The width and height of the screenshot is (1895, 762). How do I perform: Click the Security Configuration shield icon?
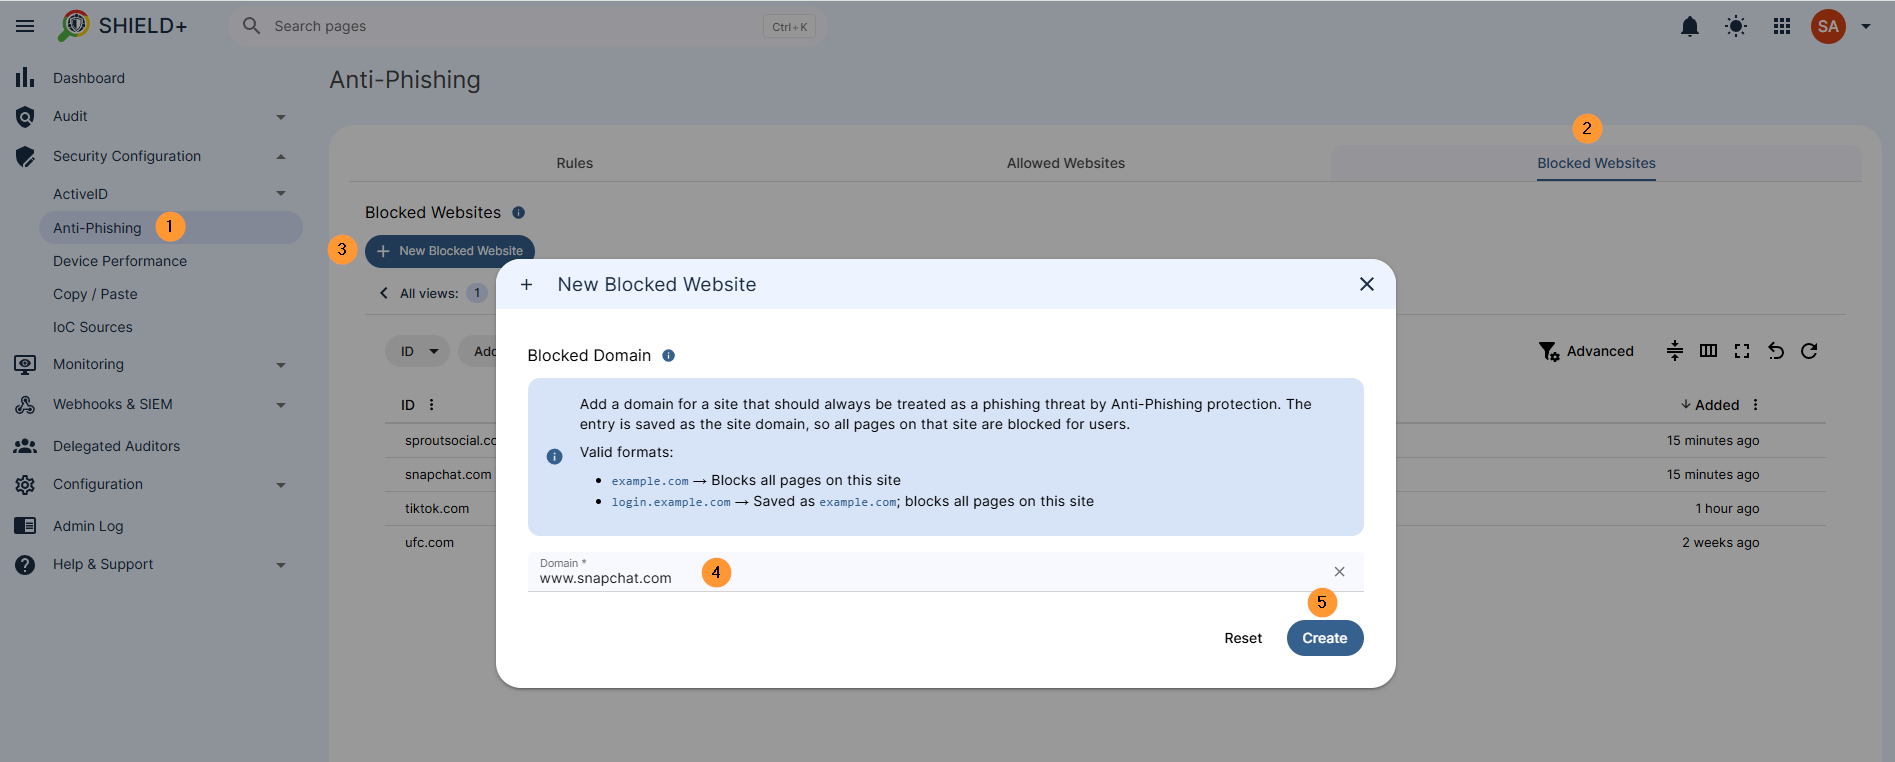point(25,157)
